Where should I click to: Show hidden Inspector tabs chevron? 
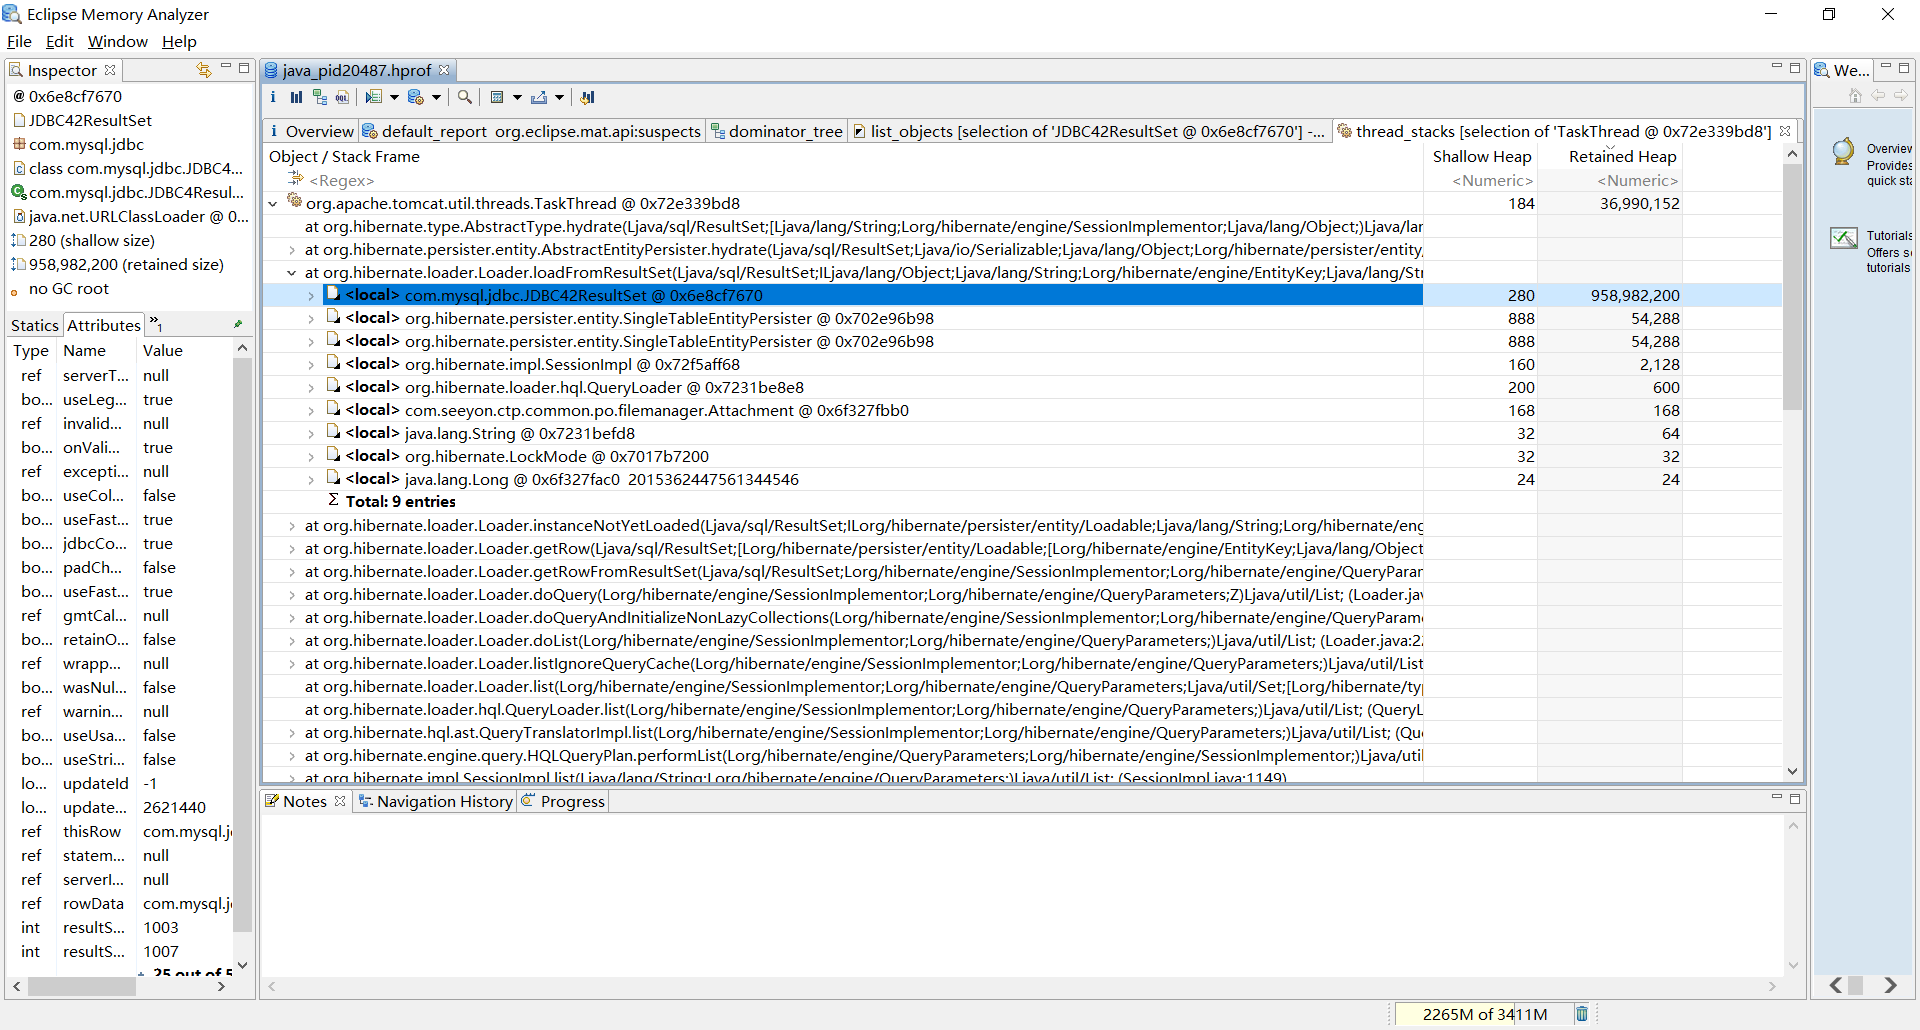pyautogui.click(x=156, y=323)
